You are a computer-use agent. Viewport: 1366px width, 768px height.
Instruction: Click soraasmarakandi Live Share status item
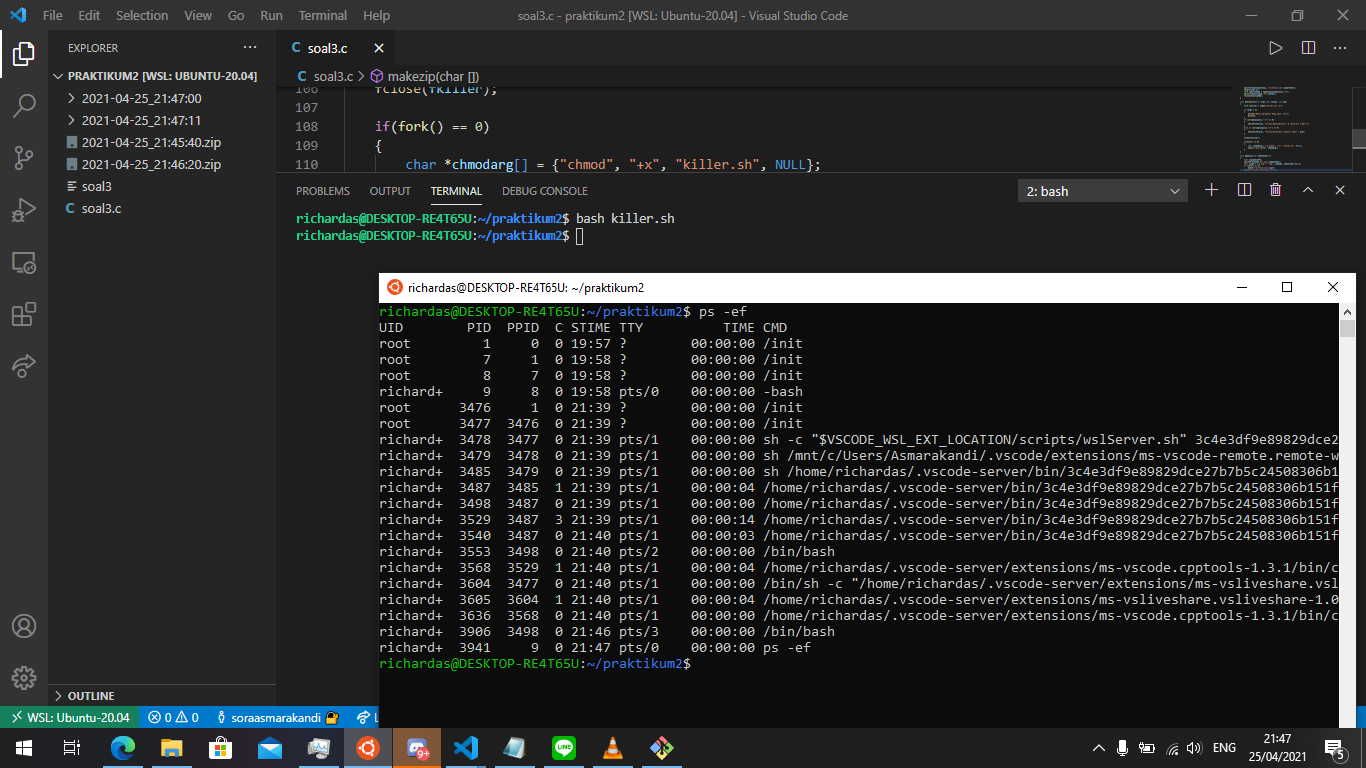pyautogui.click(x=277, y=717)
